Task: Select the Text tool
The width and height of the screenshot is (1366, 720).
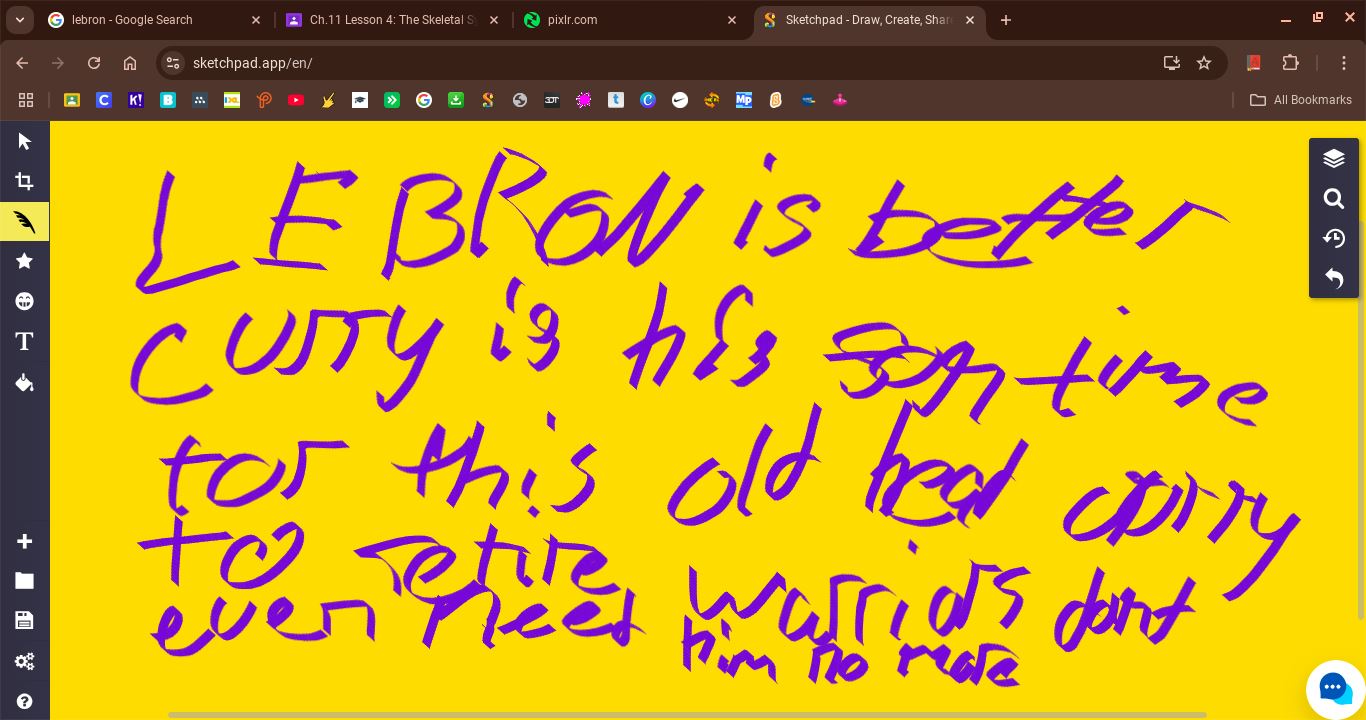Action: (24, 342)
